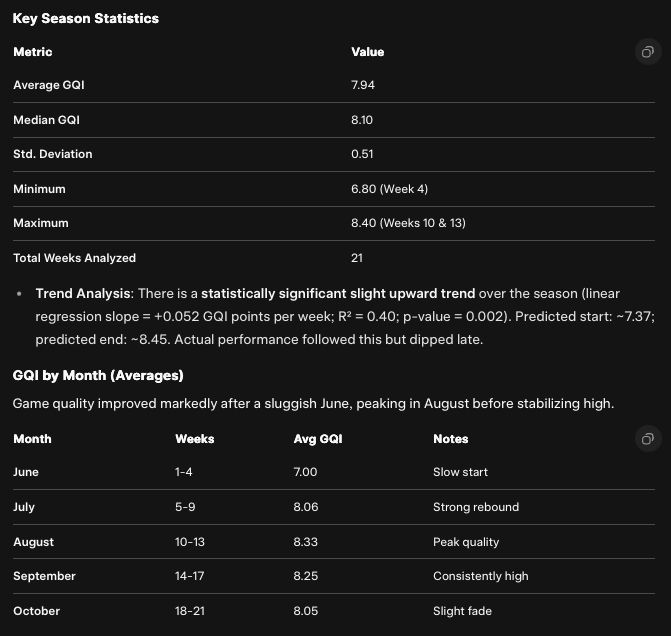The height and width of the screenshot is (636, 671).
Task: Click the Average GQI row label
Action: (48, 86)
